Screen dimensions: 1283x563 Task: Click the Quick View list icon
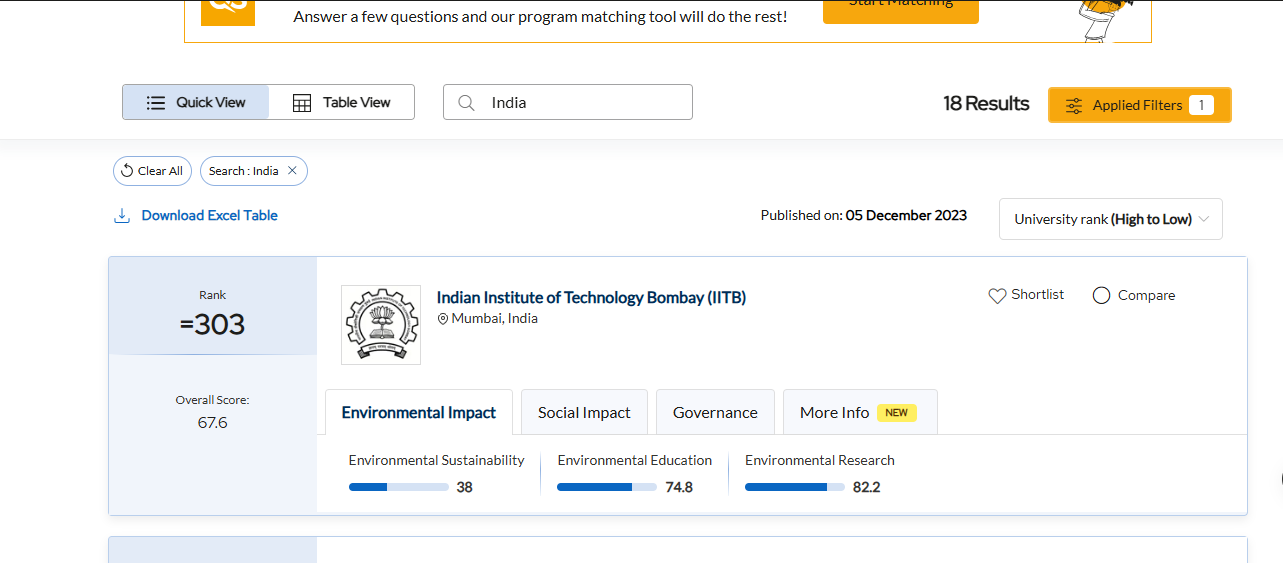pyautogui.click(x=156, y=102)
